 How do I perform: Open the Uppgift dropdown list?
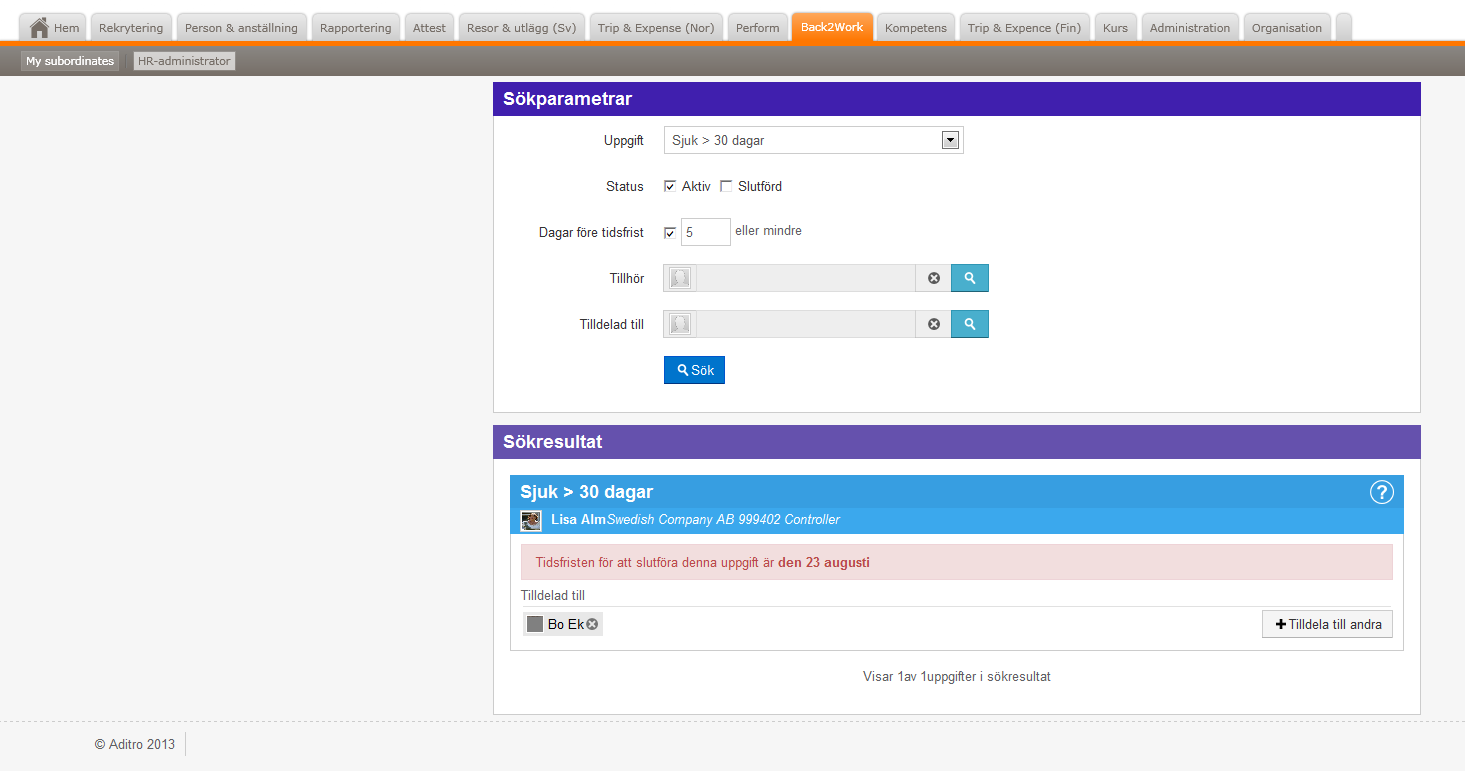coord(813,140)
